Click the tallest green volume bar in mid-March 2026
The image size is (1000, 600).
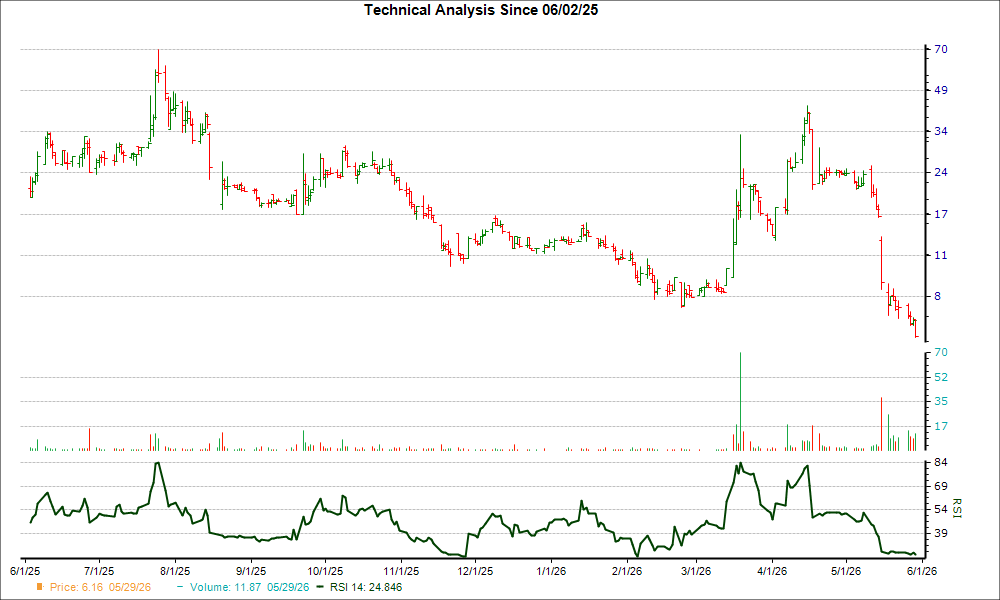coord(740,402)
